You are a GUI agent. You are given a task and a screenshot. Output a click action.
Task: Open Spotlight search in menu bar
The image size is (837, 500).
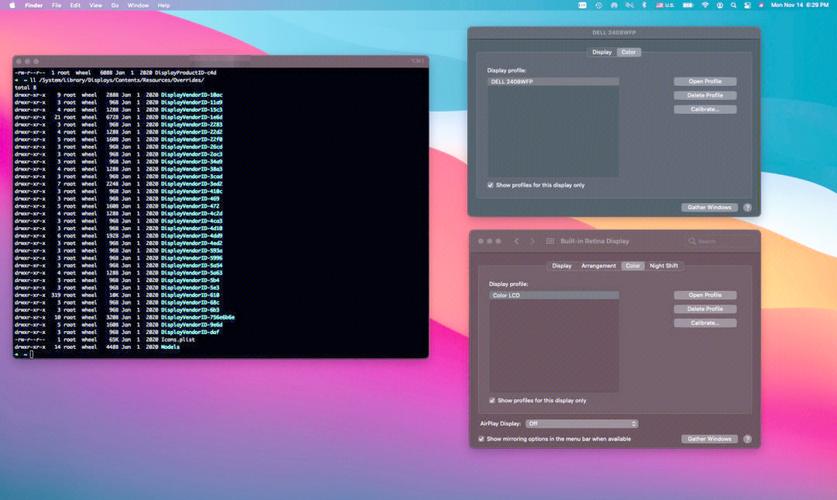[x=733, y=5]
